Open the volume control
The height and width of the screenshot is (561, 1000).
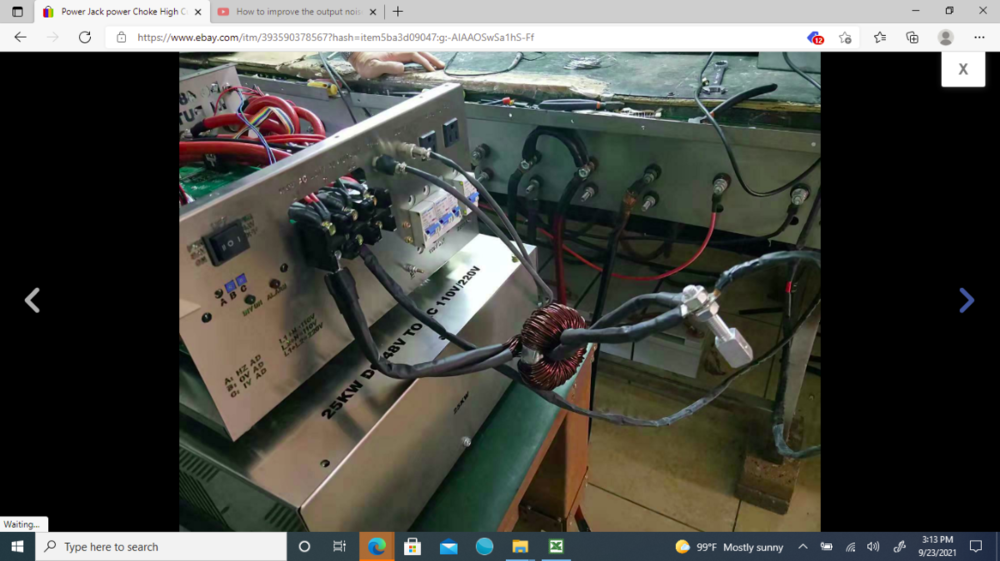pos(874,547)
